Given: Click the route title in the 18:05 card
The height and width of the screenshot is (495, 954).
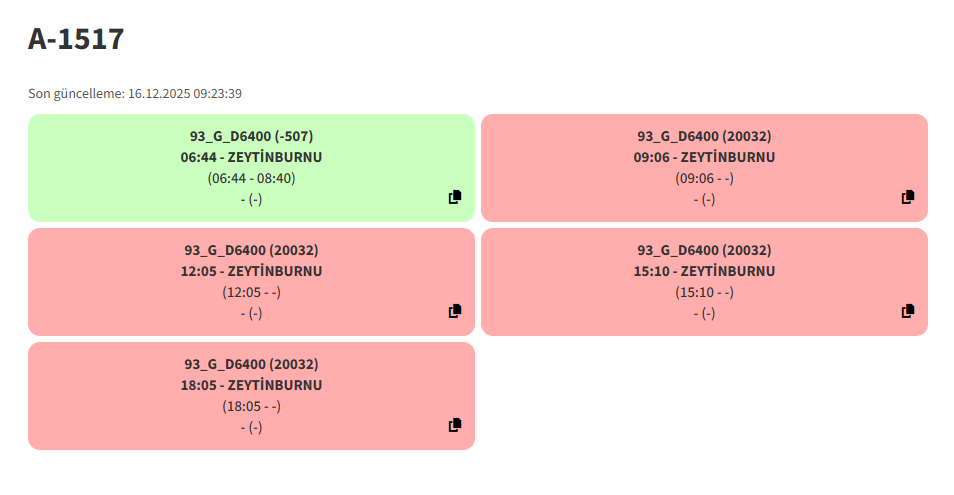Looking at the screenshot, I should tap(251, 364).
